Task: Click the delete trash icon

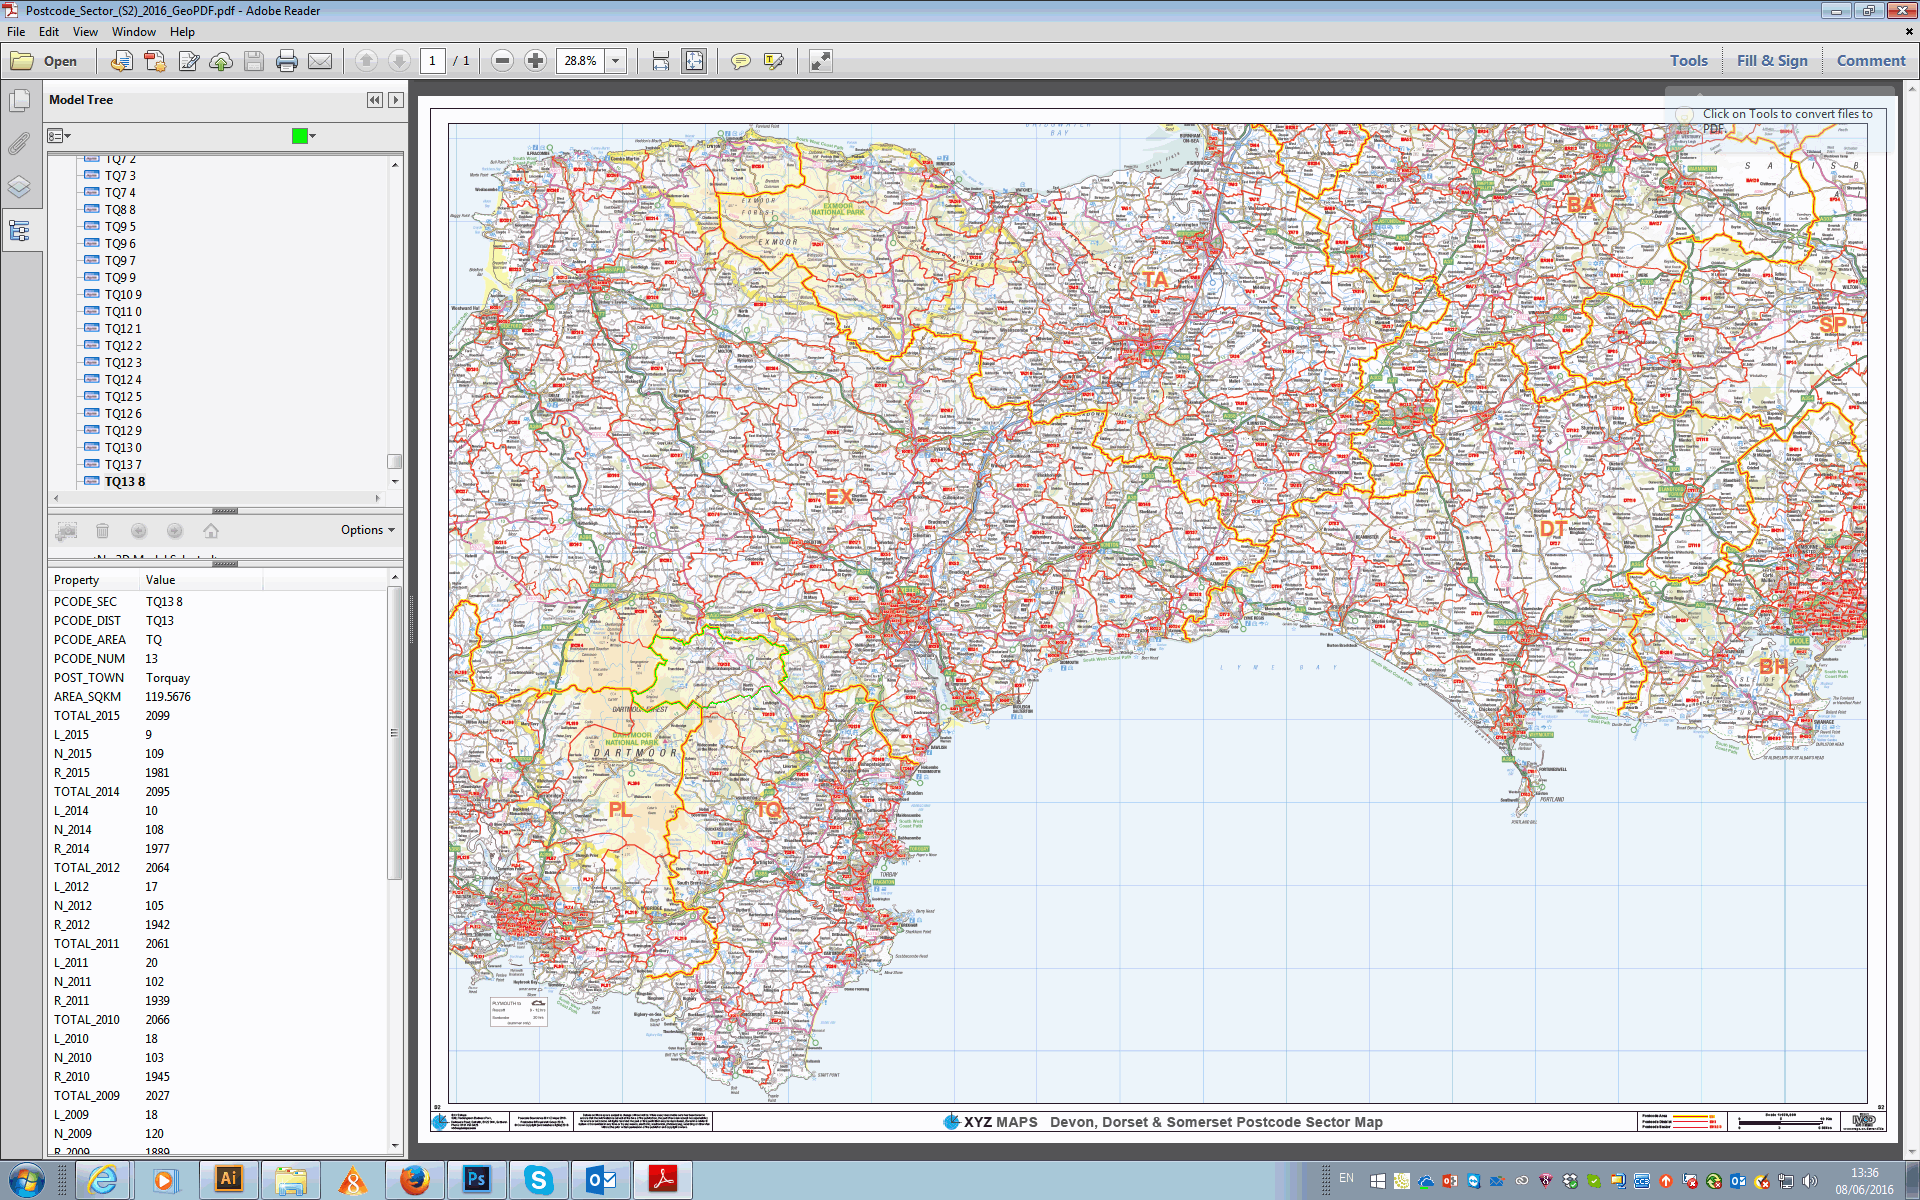Action: point(102,531)
